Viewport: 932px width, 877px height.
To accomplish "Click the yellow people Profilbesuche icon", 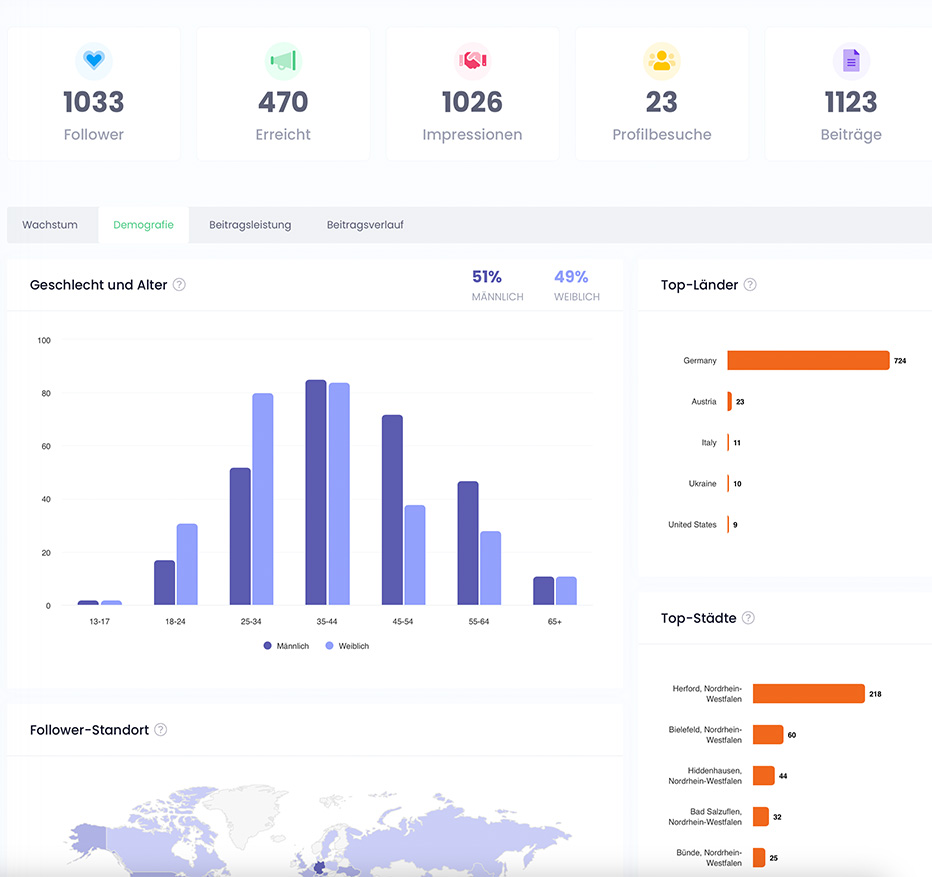I will tap(662, 61).
